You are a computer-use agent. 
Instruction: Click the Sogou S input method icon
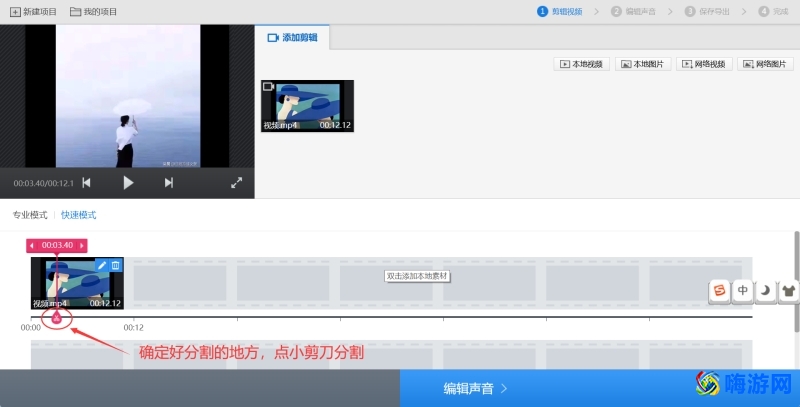pos(719,291)
